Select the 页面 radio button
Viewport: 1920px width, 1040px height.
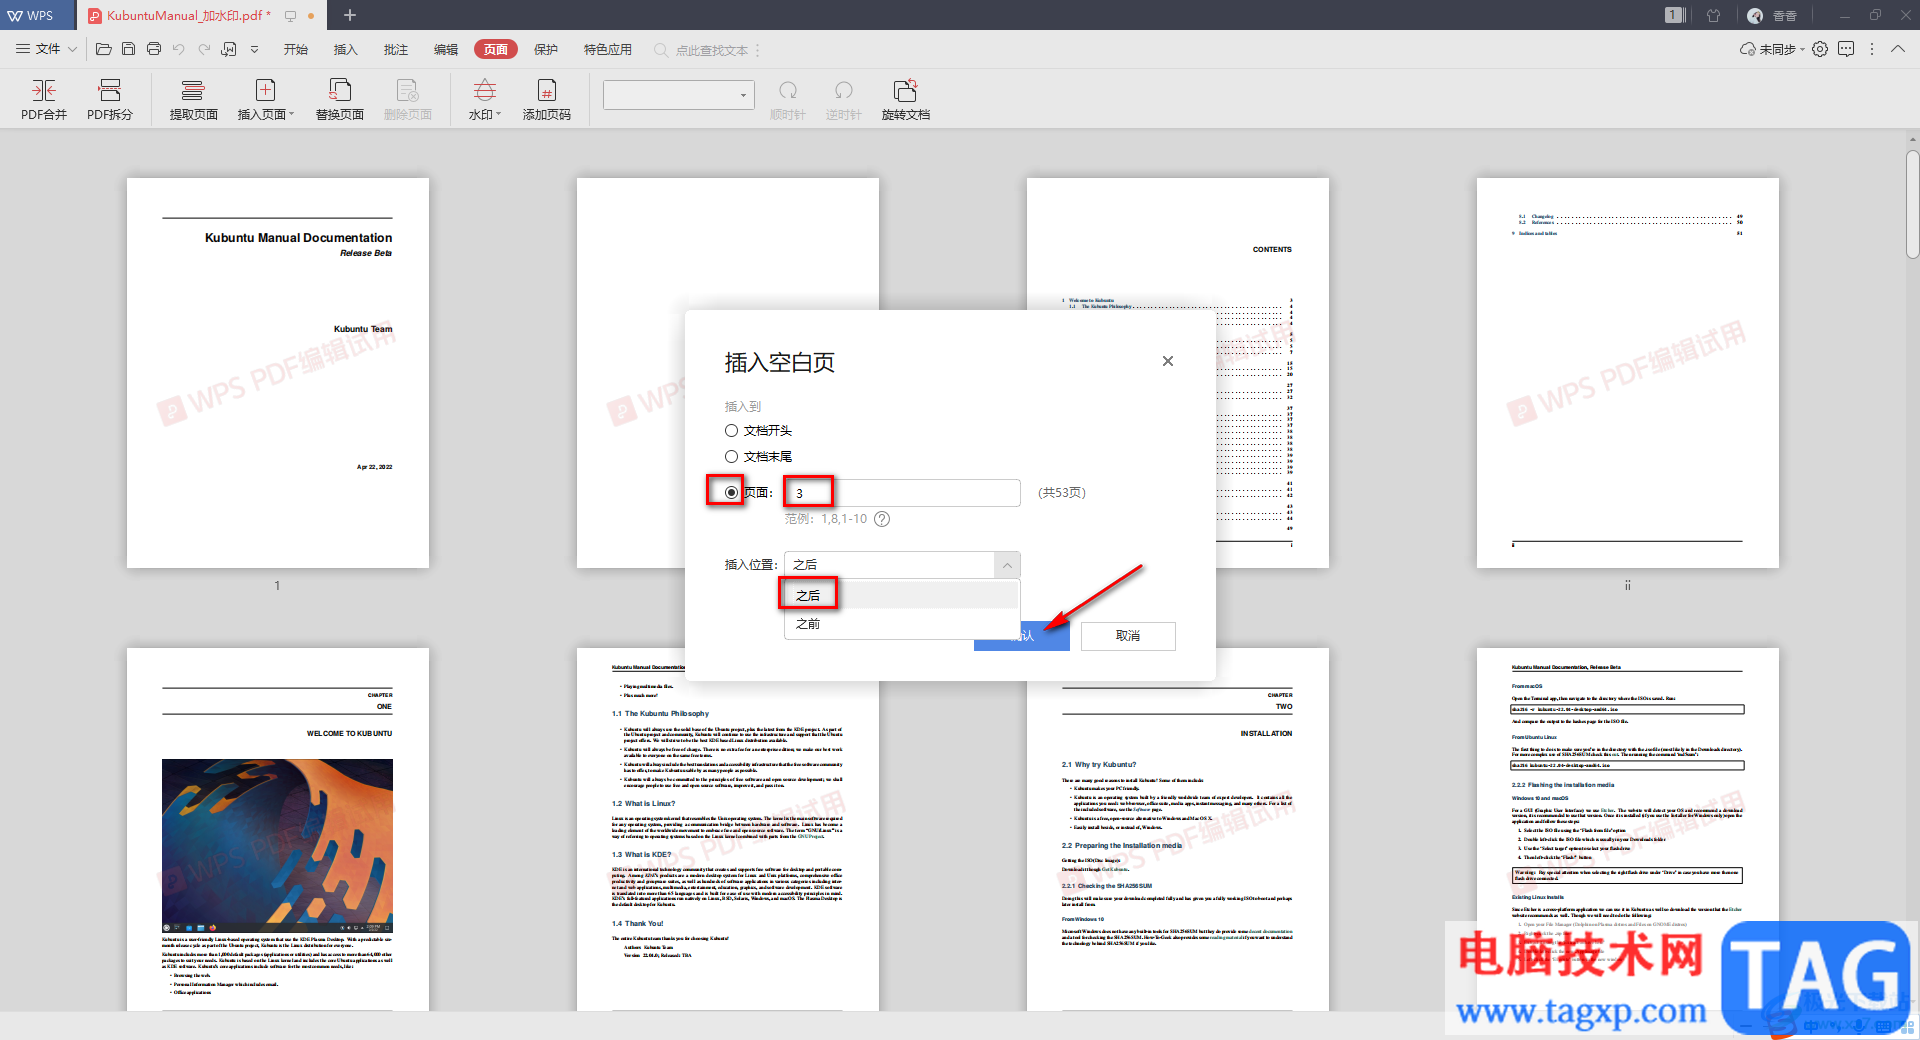731,492
